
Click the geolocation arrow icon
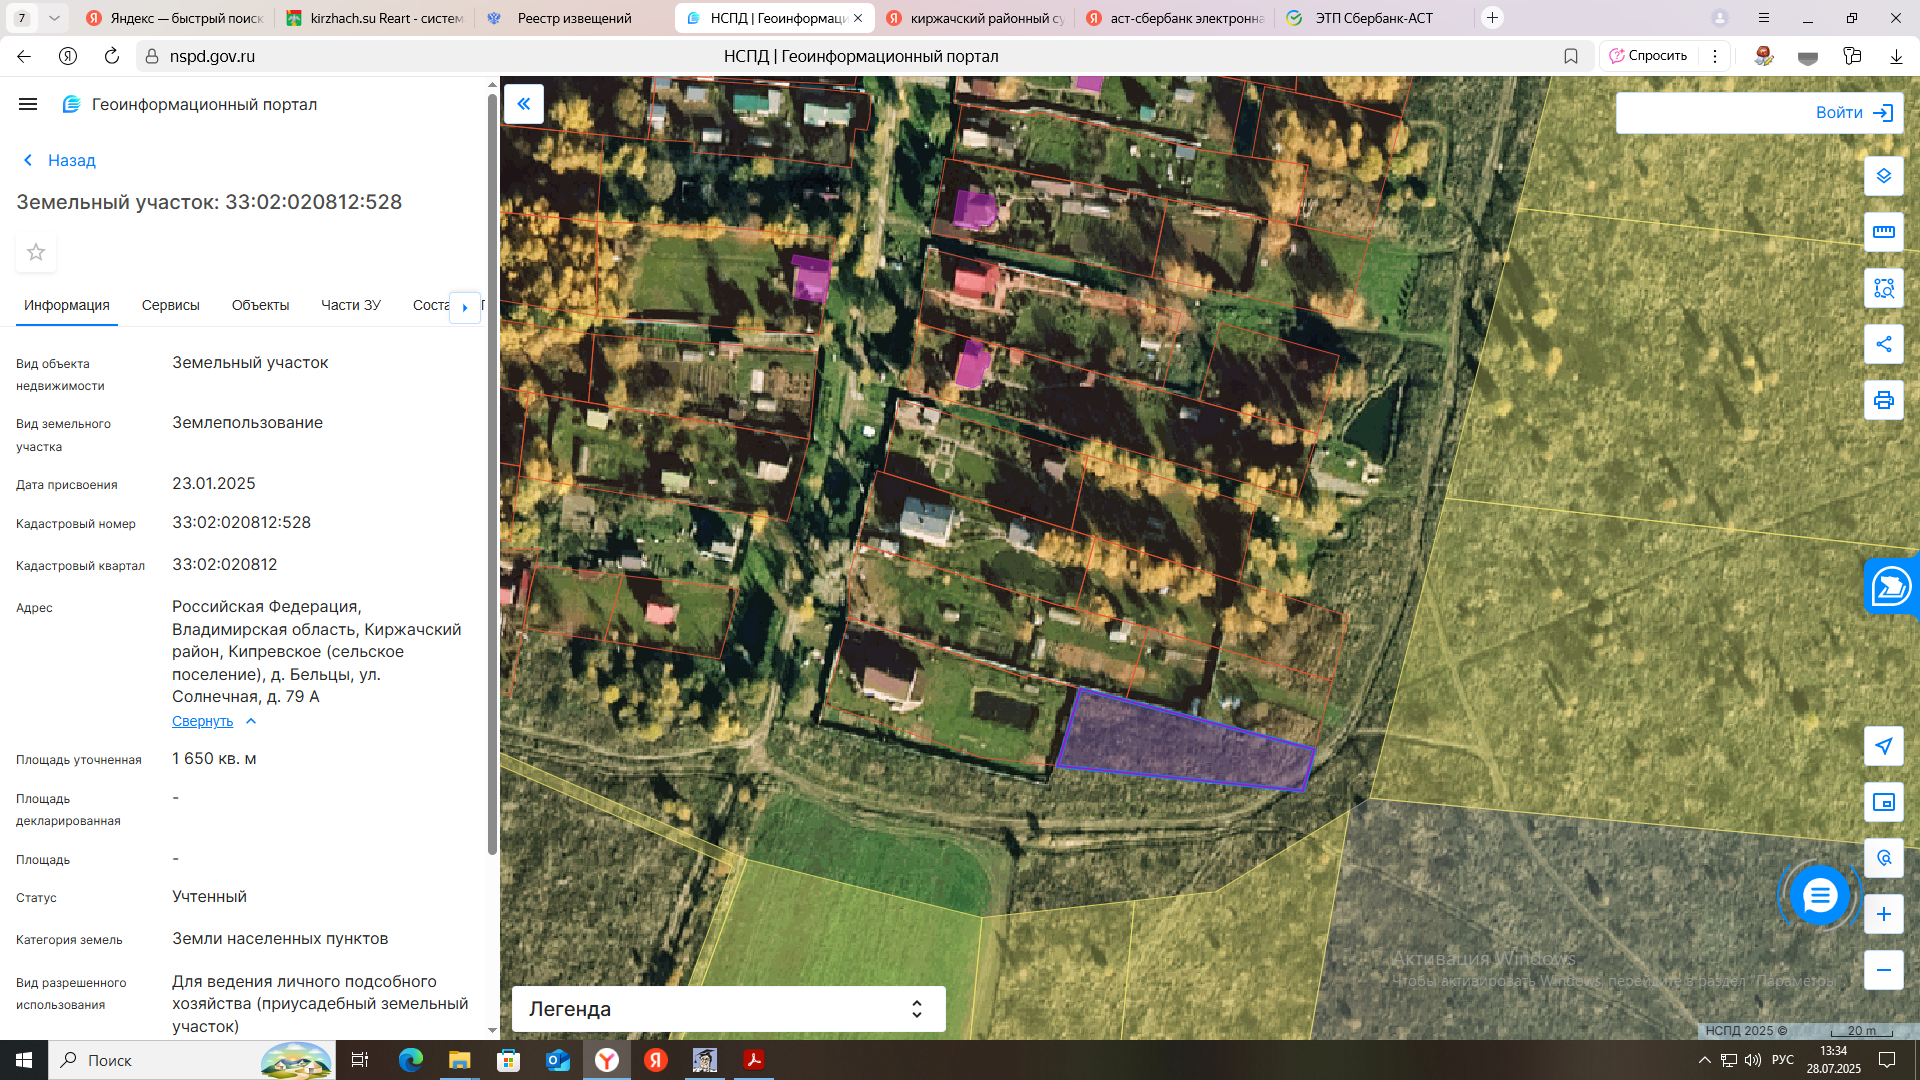point(1883,746)
